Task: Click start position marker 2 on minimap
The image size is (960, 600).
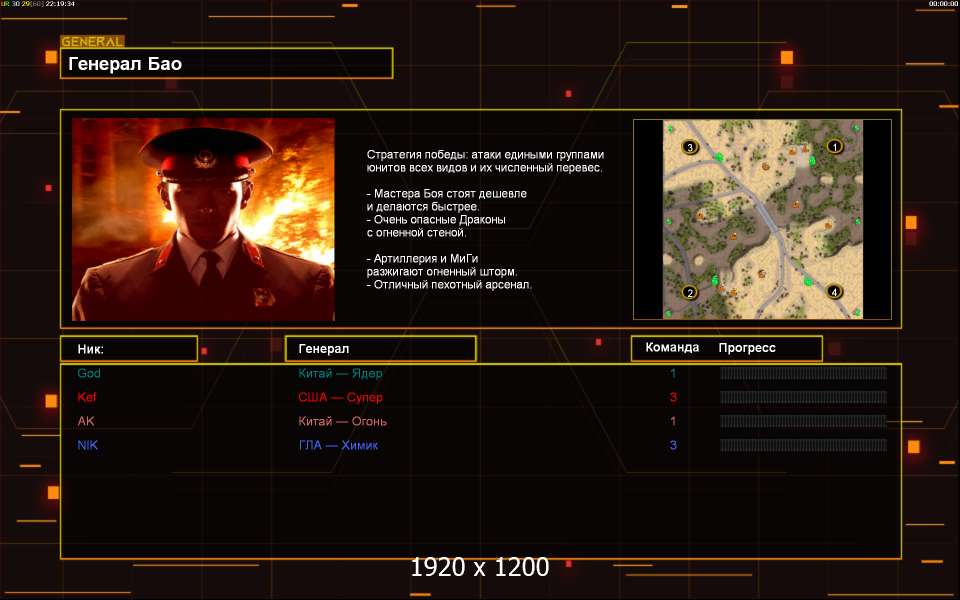Action: point(690,292)
